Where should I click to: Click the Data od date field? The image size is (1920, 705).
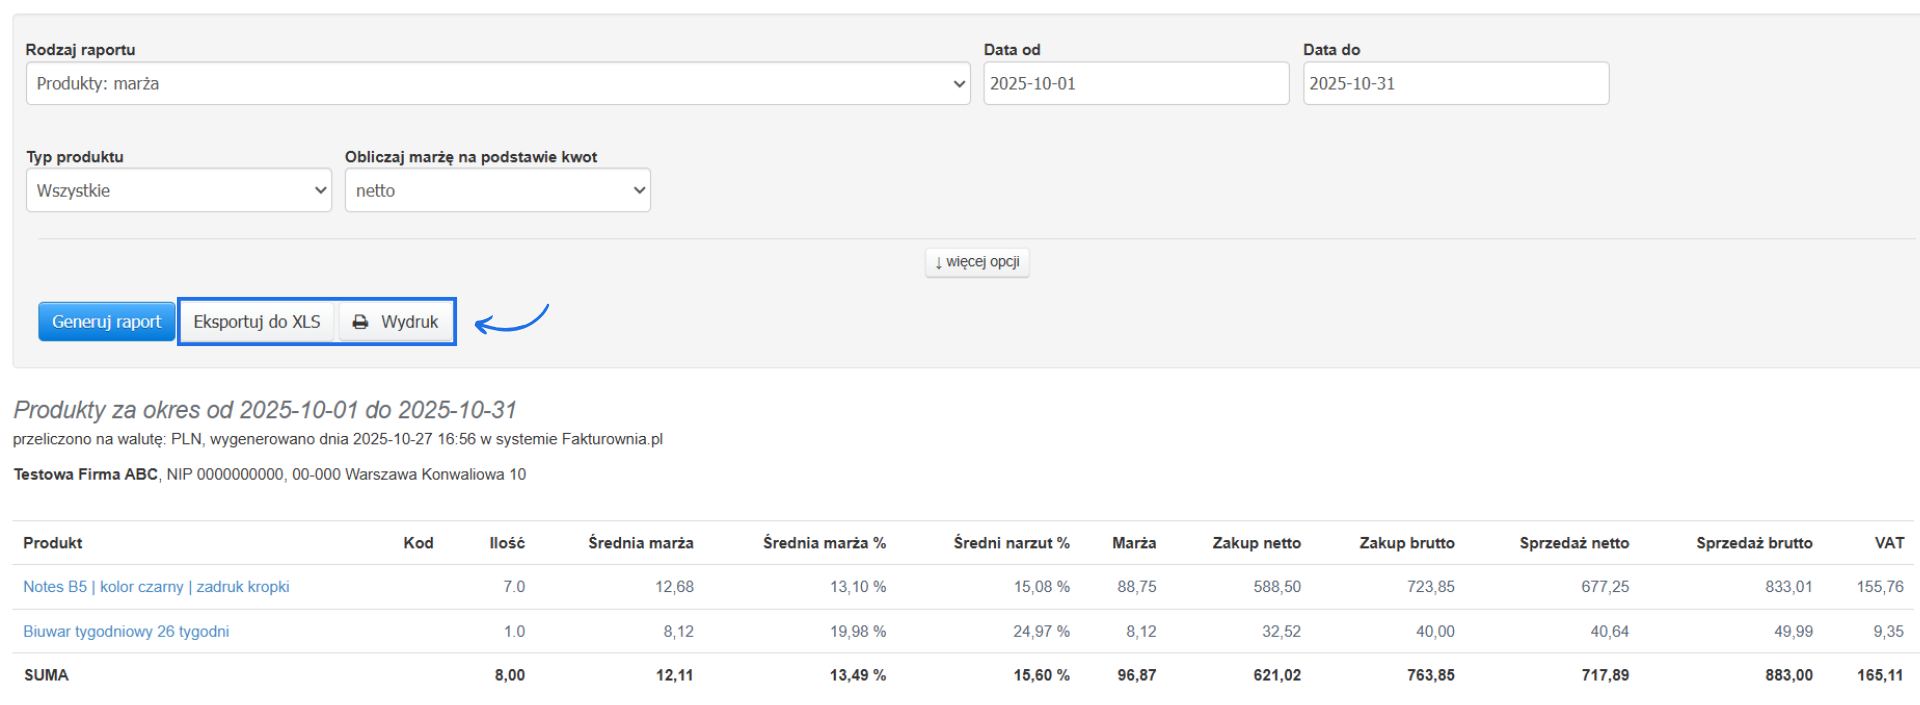click(1135, 84)
